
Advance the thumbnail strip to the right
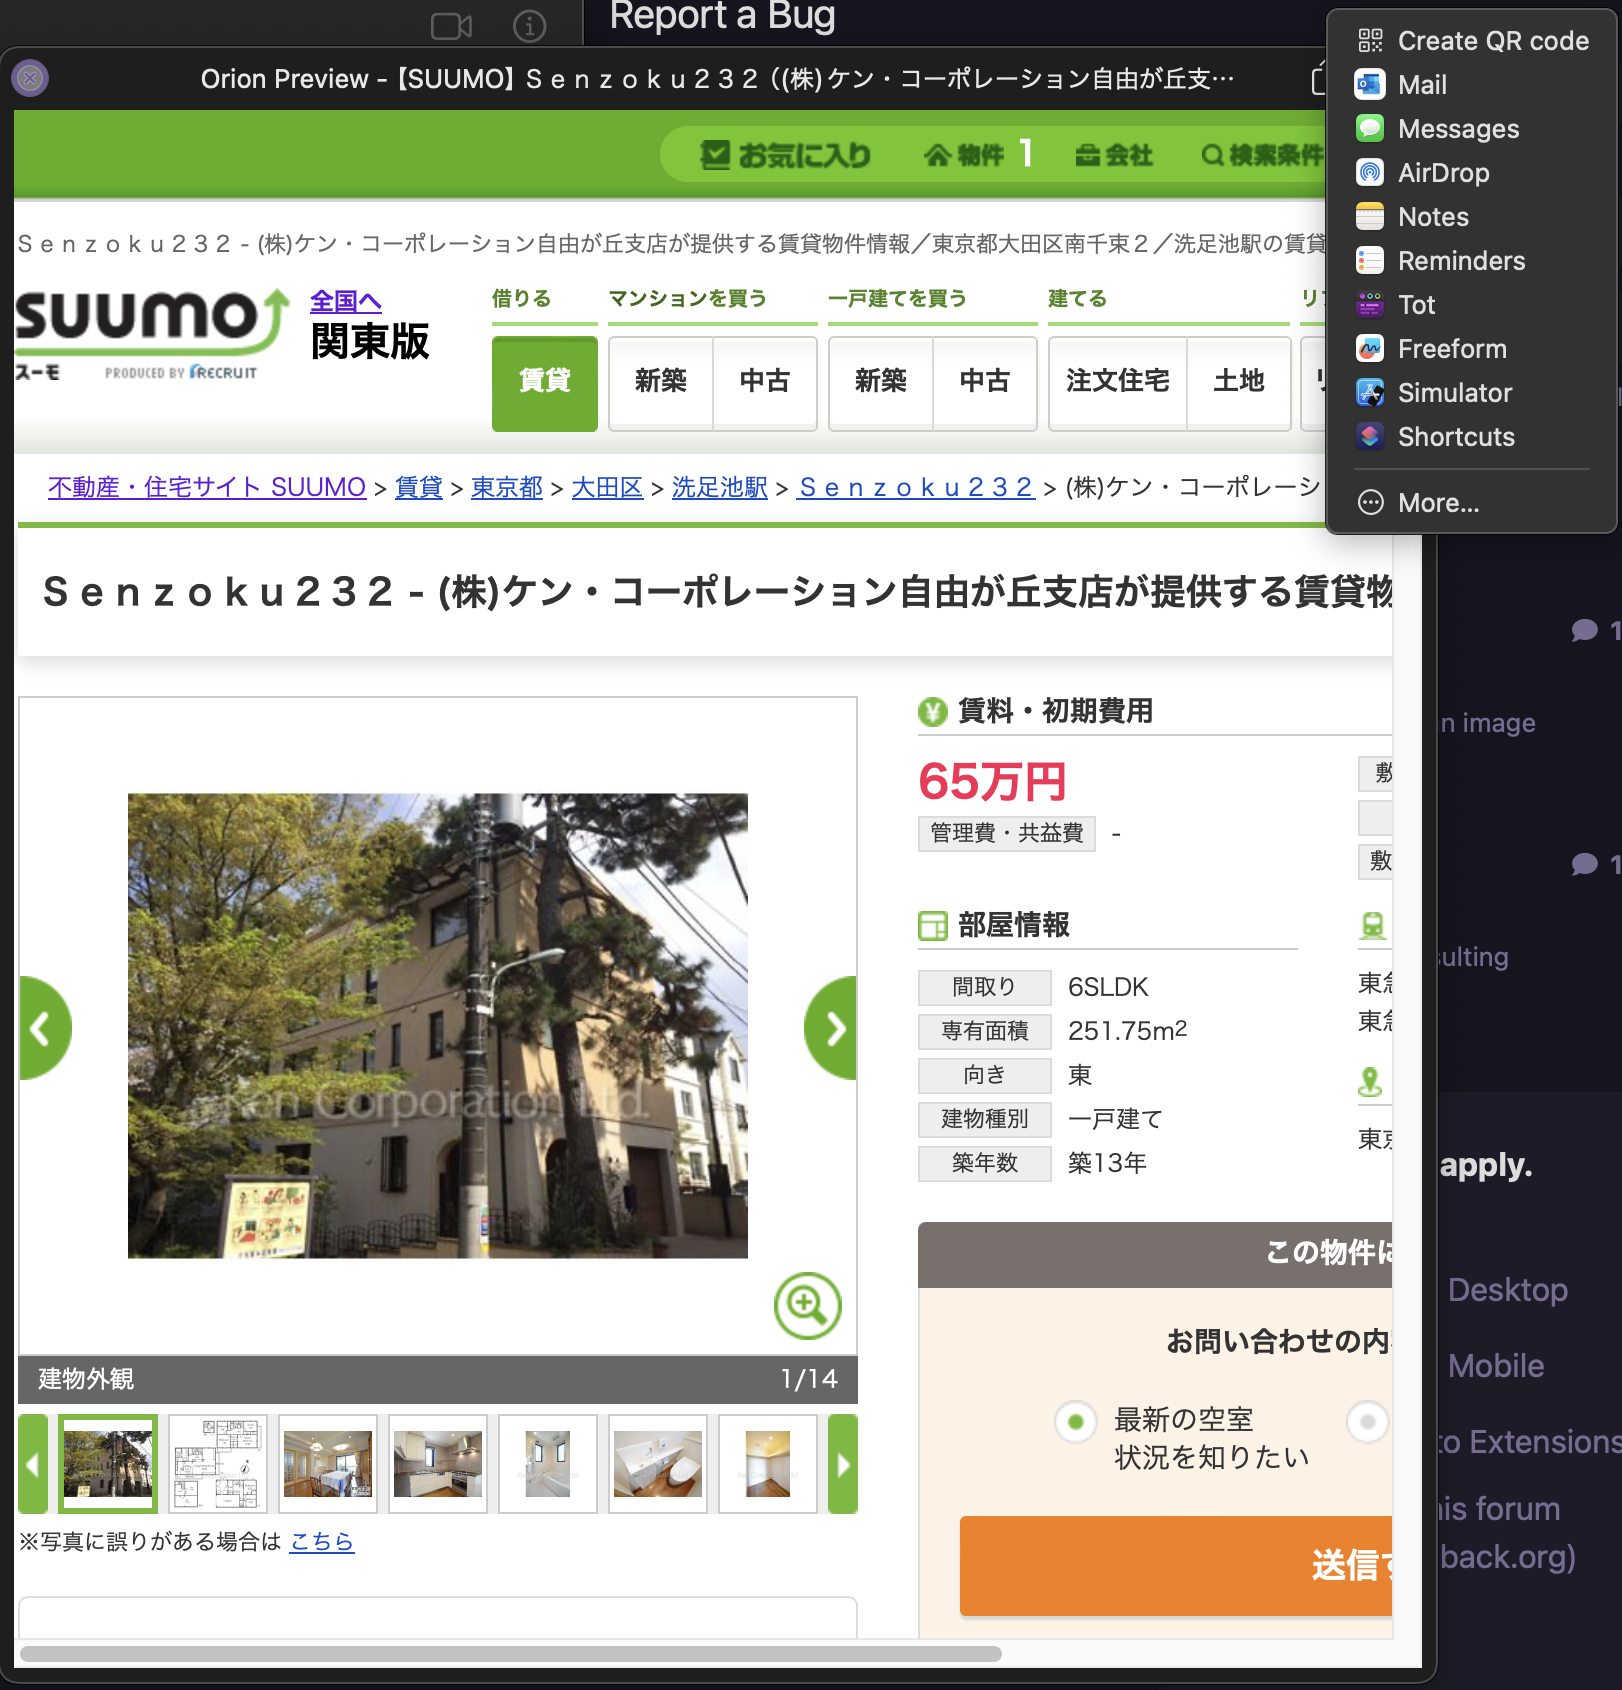[x=843, y=1464]
